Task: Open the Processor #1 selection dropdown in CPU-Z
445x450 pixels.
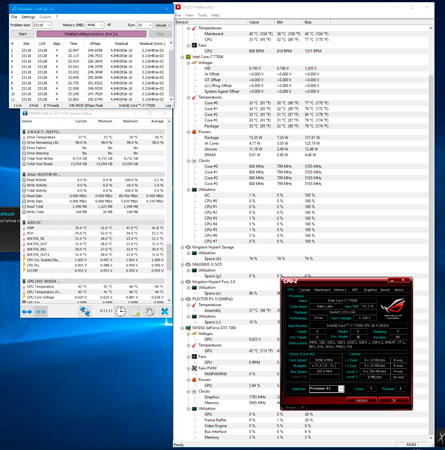Action: tap(341, 389)
